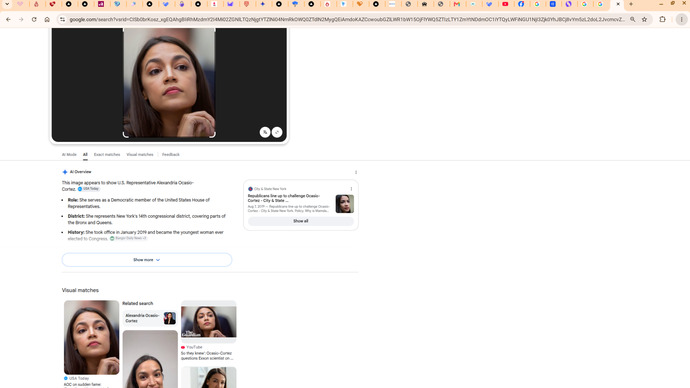Open City & State New York article link
This screenshot has width=690, height=388.
(284, 198)
